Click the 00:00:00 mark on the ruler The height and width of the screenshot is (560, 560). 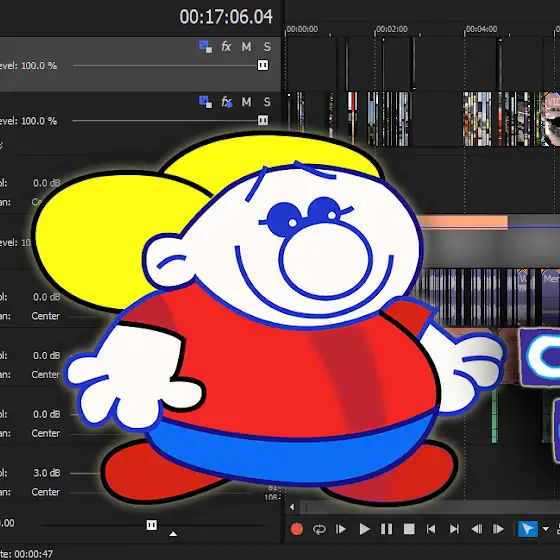[x=302, y=29]
